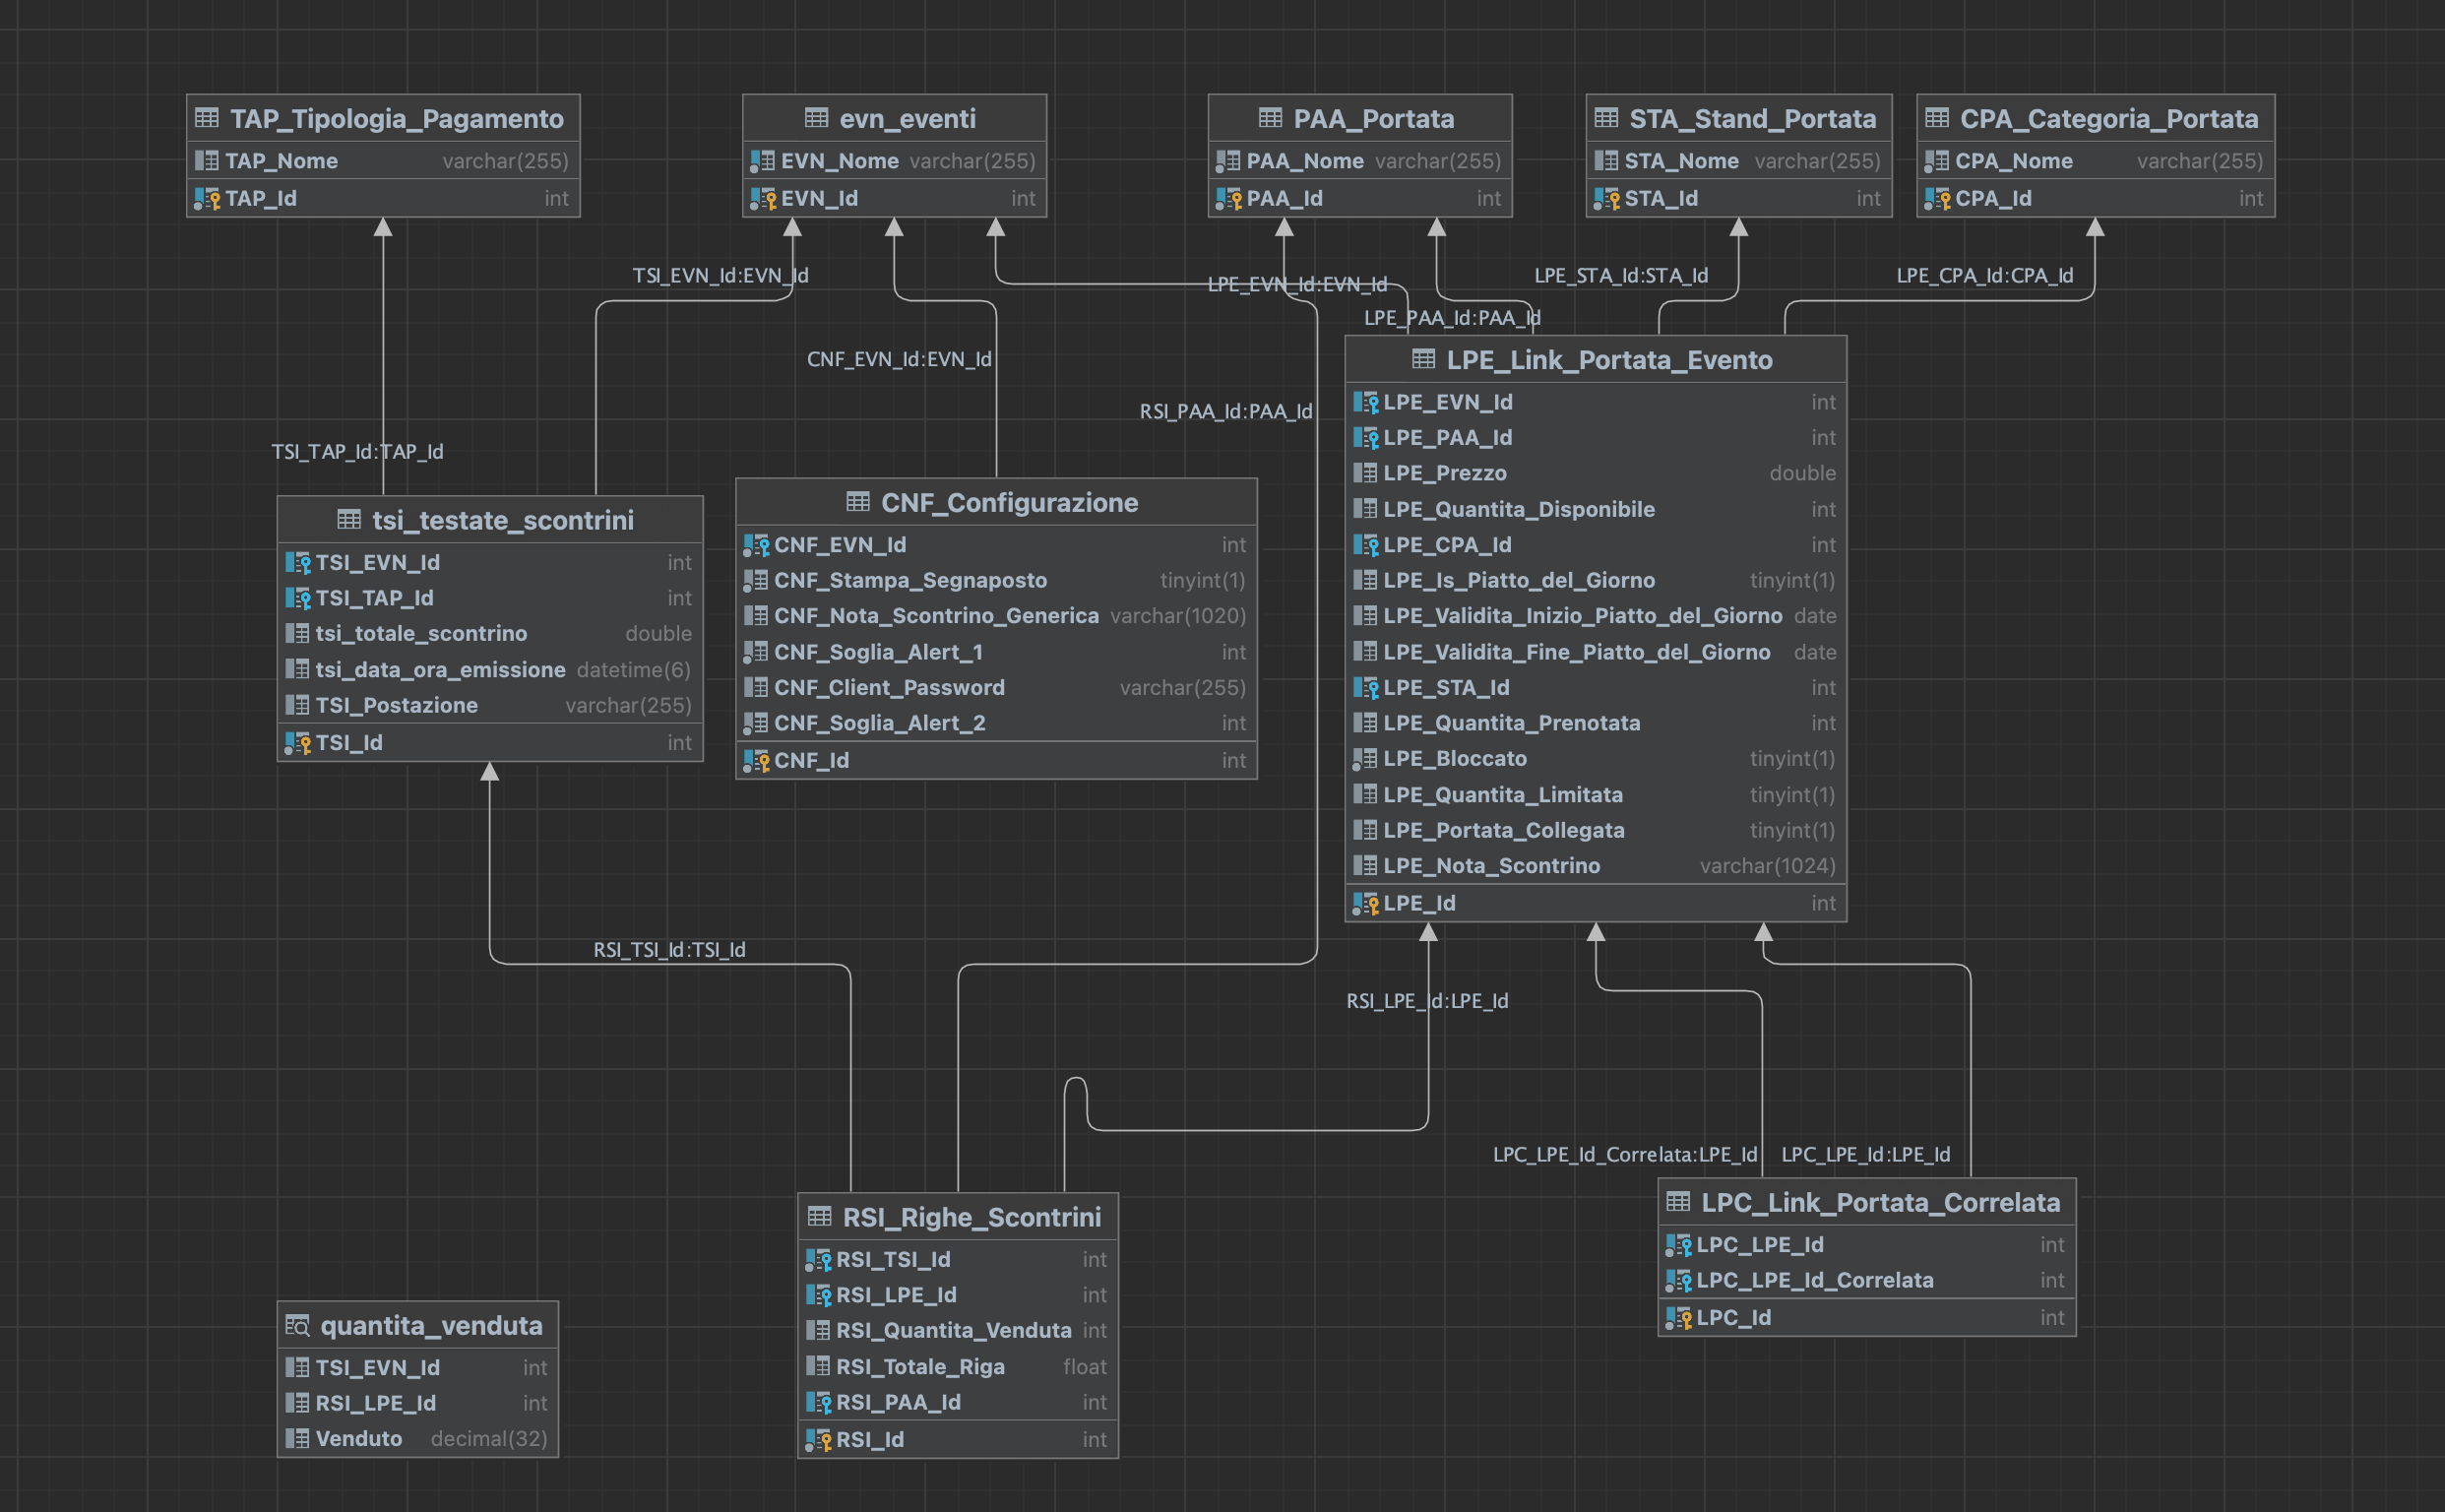Select the LPE_Nota_Scontrino column
This screenshot has width=2445, height=1512.
(1596, 866)
